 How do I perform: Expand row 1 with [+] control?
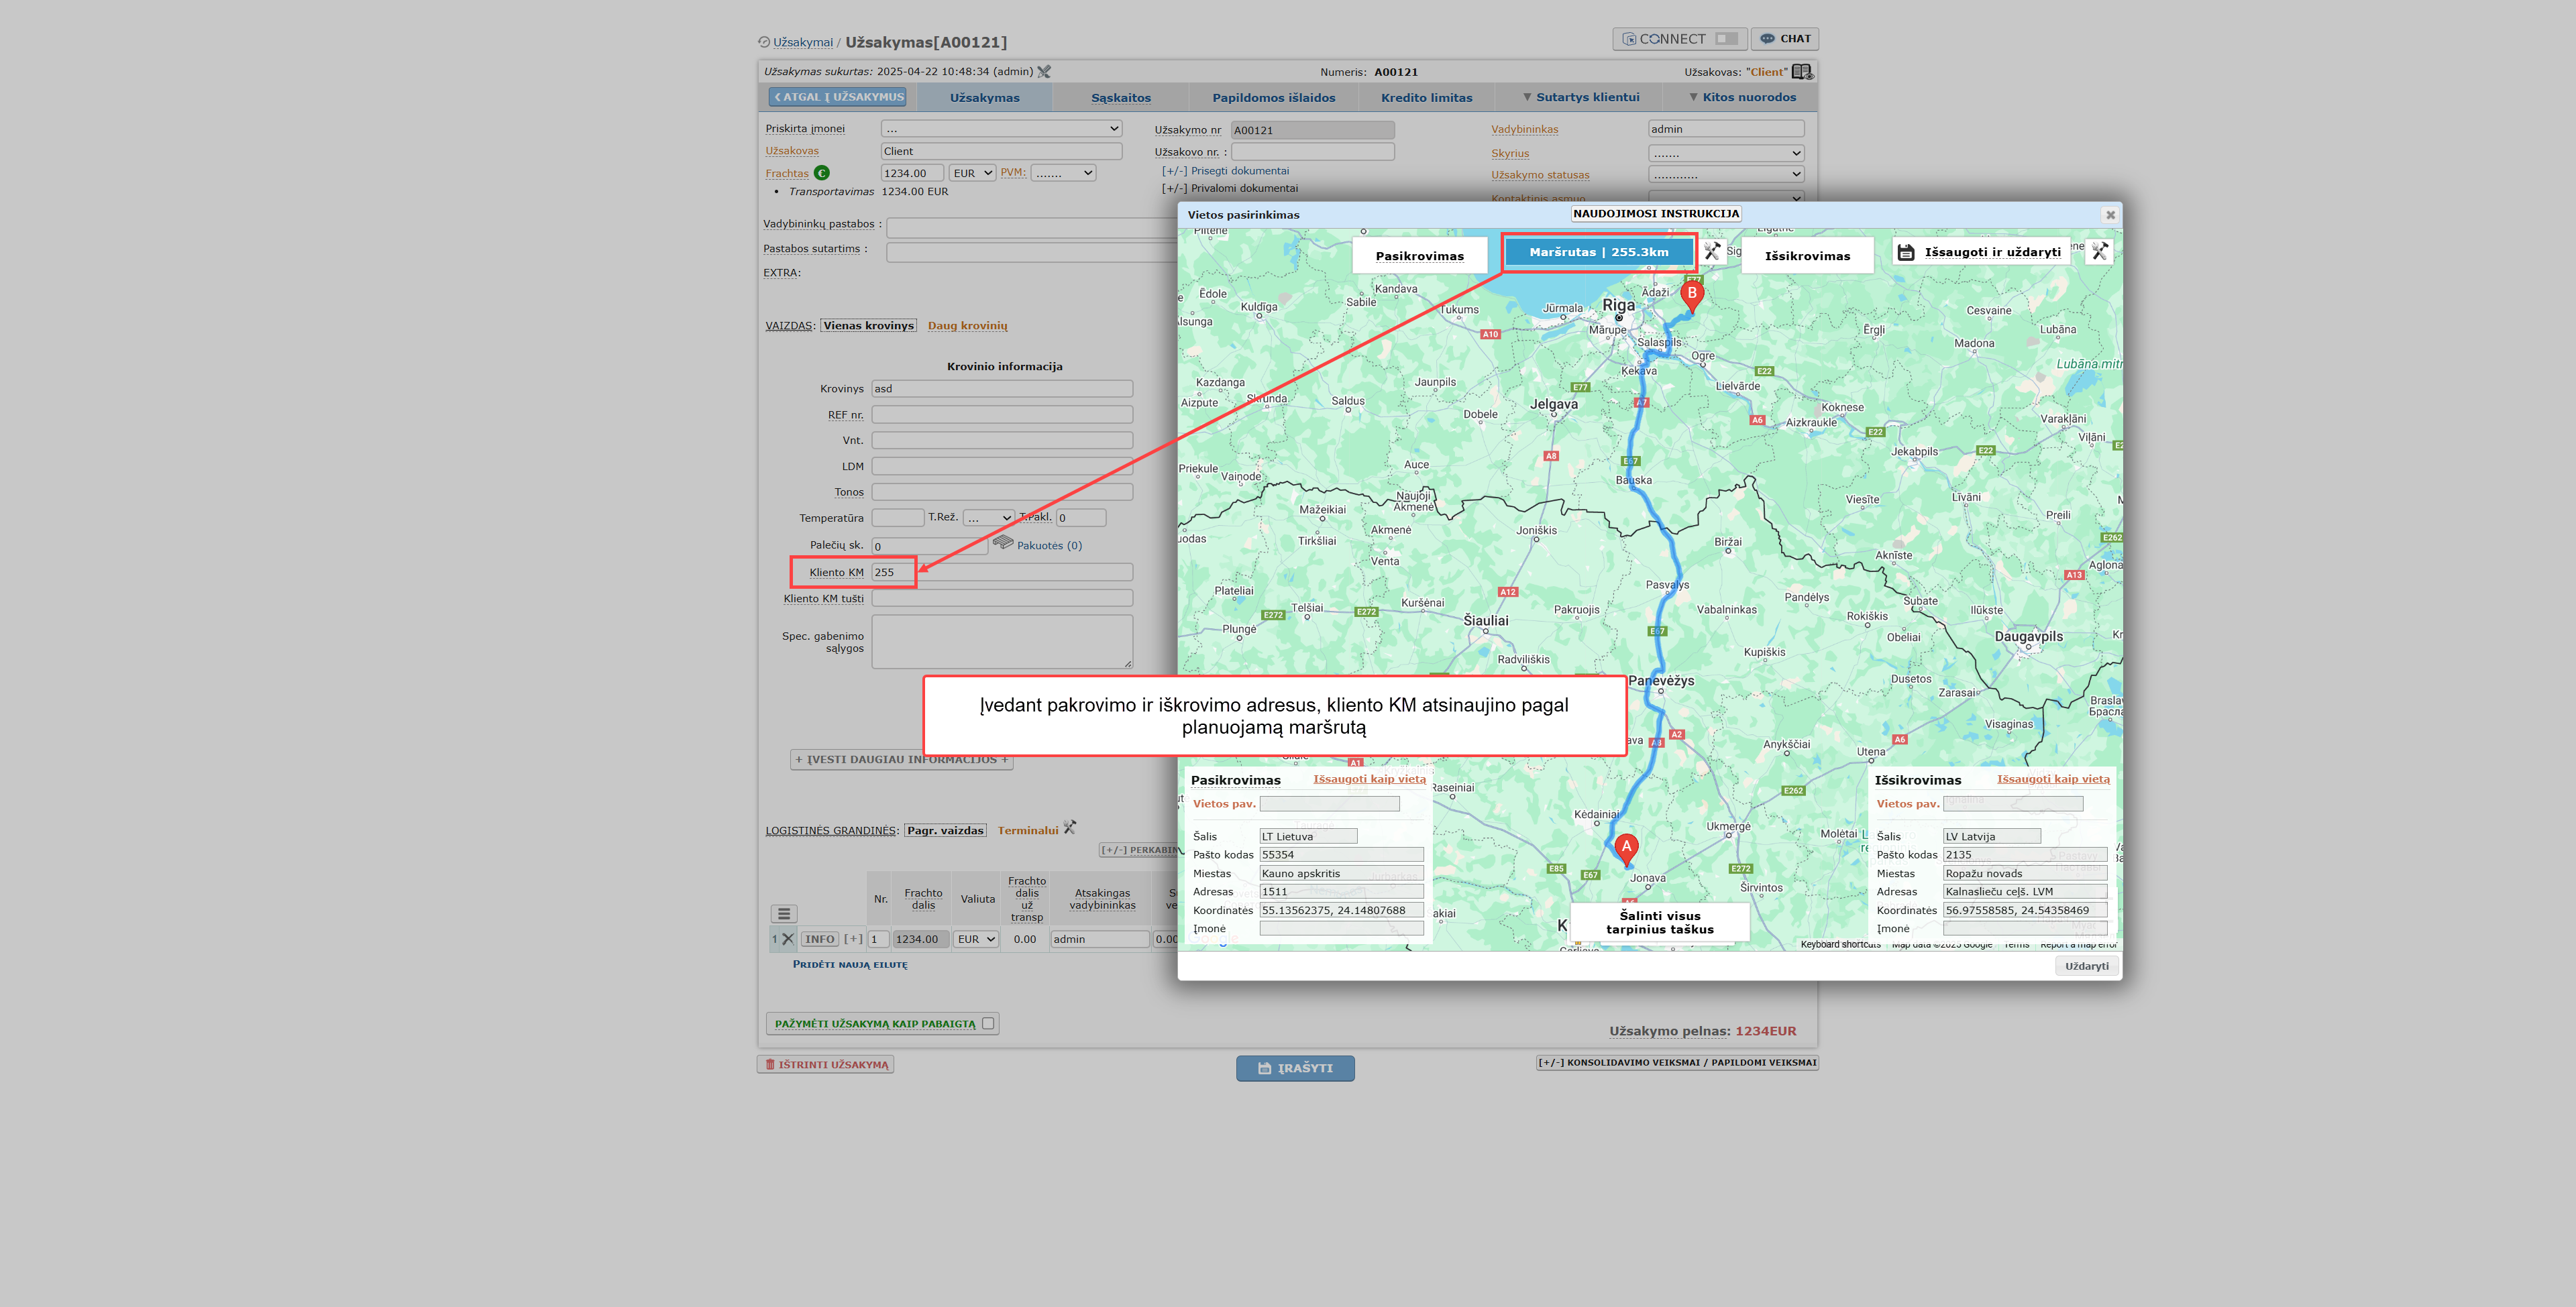coord(853,939)
